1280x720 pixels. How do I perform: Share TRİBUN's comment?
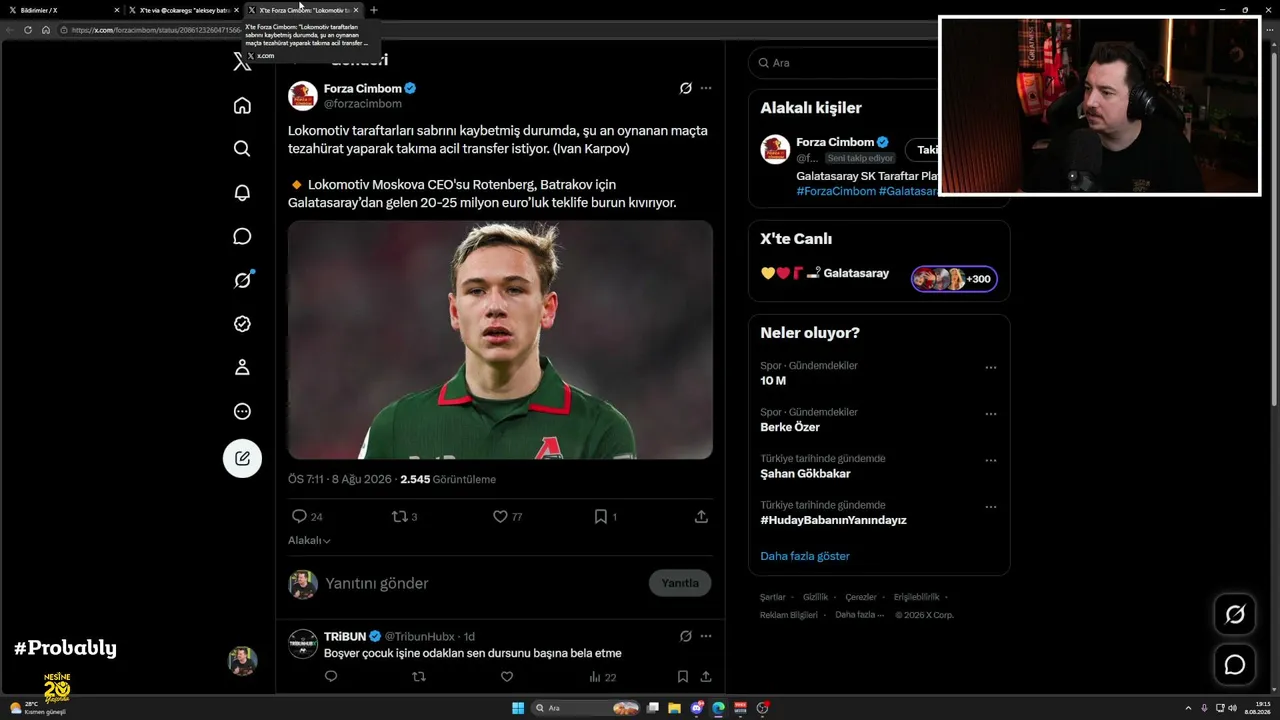[x=706, y=677]
